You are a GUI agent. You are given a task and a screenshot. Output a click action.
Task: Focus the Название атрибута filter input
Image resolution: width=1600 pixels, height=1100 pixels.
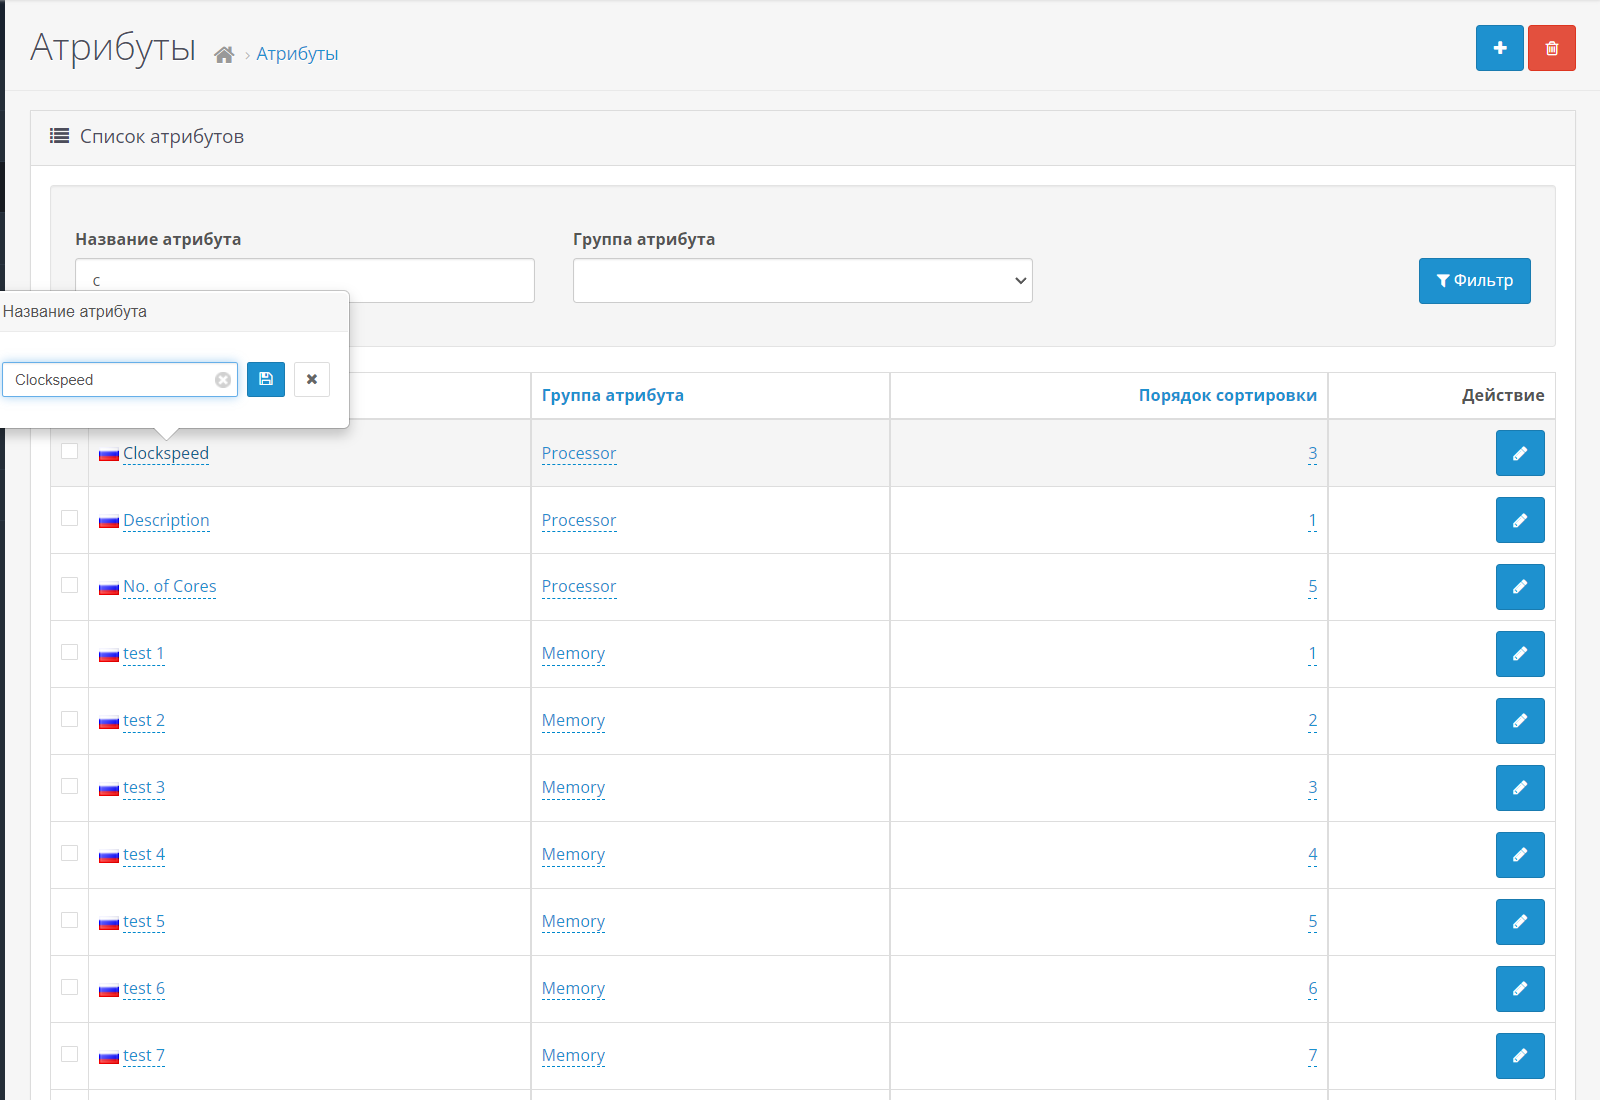(305, 281)
